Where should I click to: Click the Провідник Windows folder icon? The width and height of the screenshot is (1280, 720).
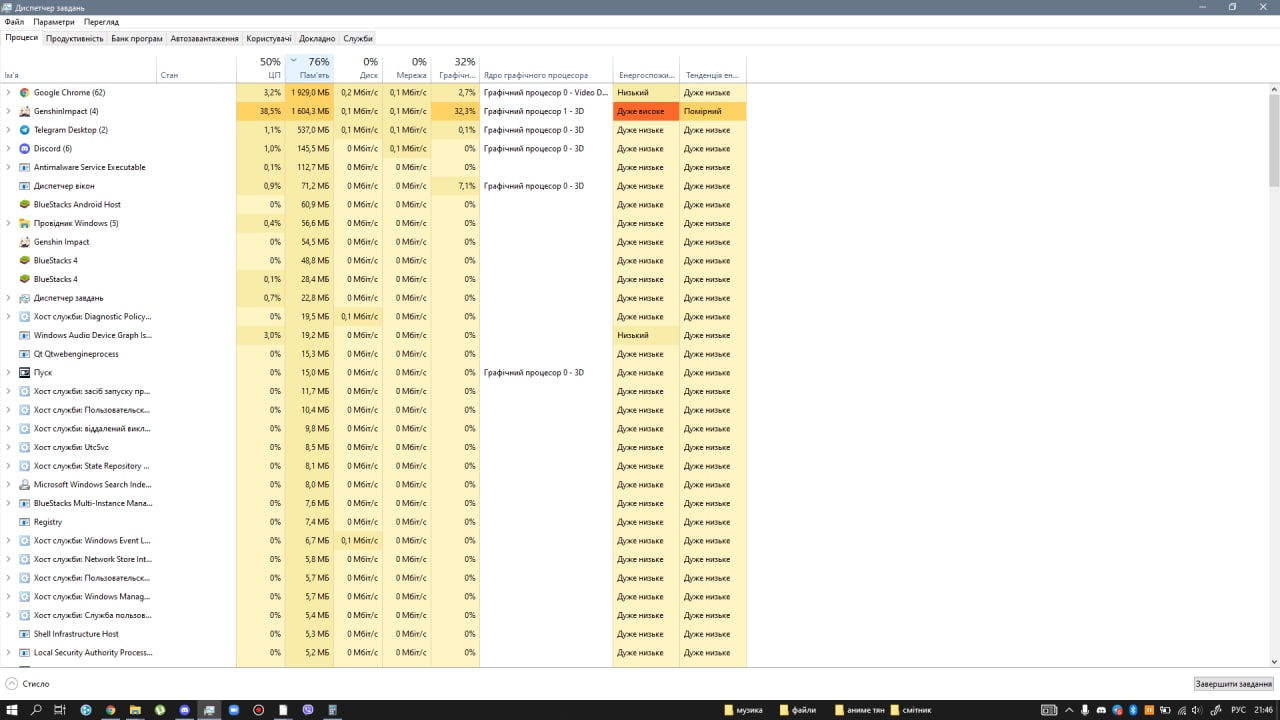(24, 223)
